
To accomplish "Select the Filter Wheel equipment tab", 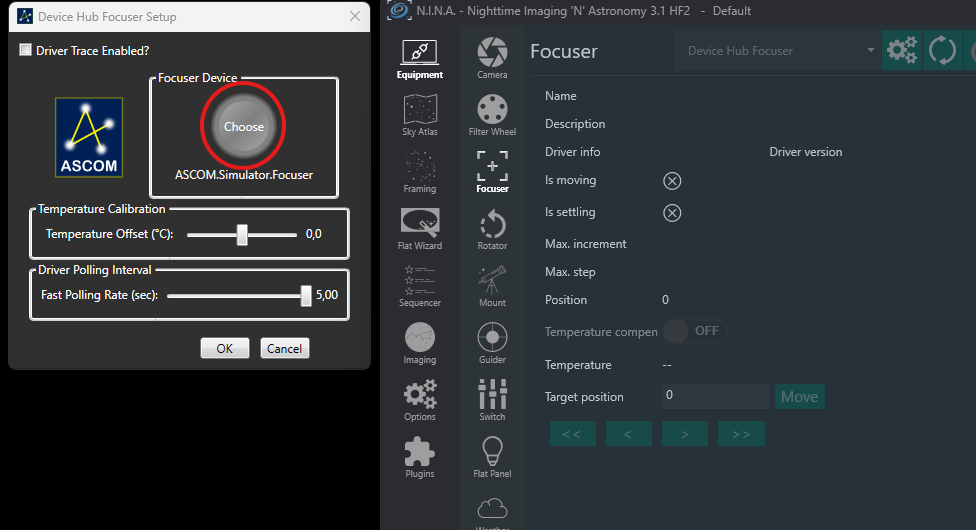I will coord(492,115).
